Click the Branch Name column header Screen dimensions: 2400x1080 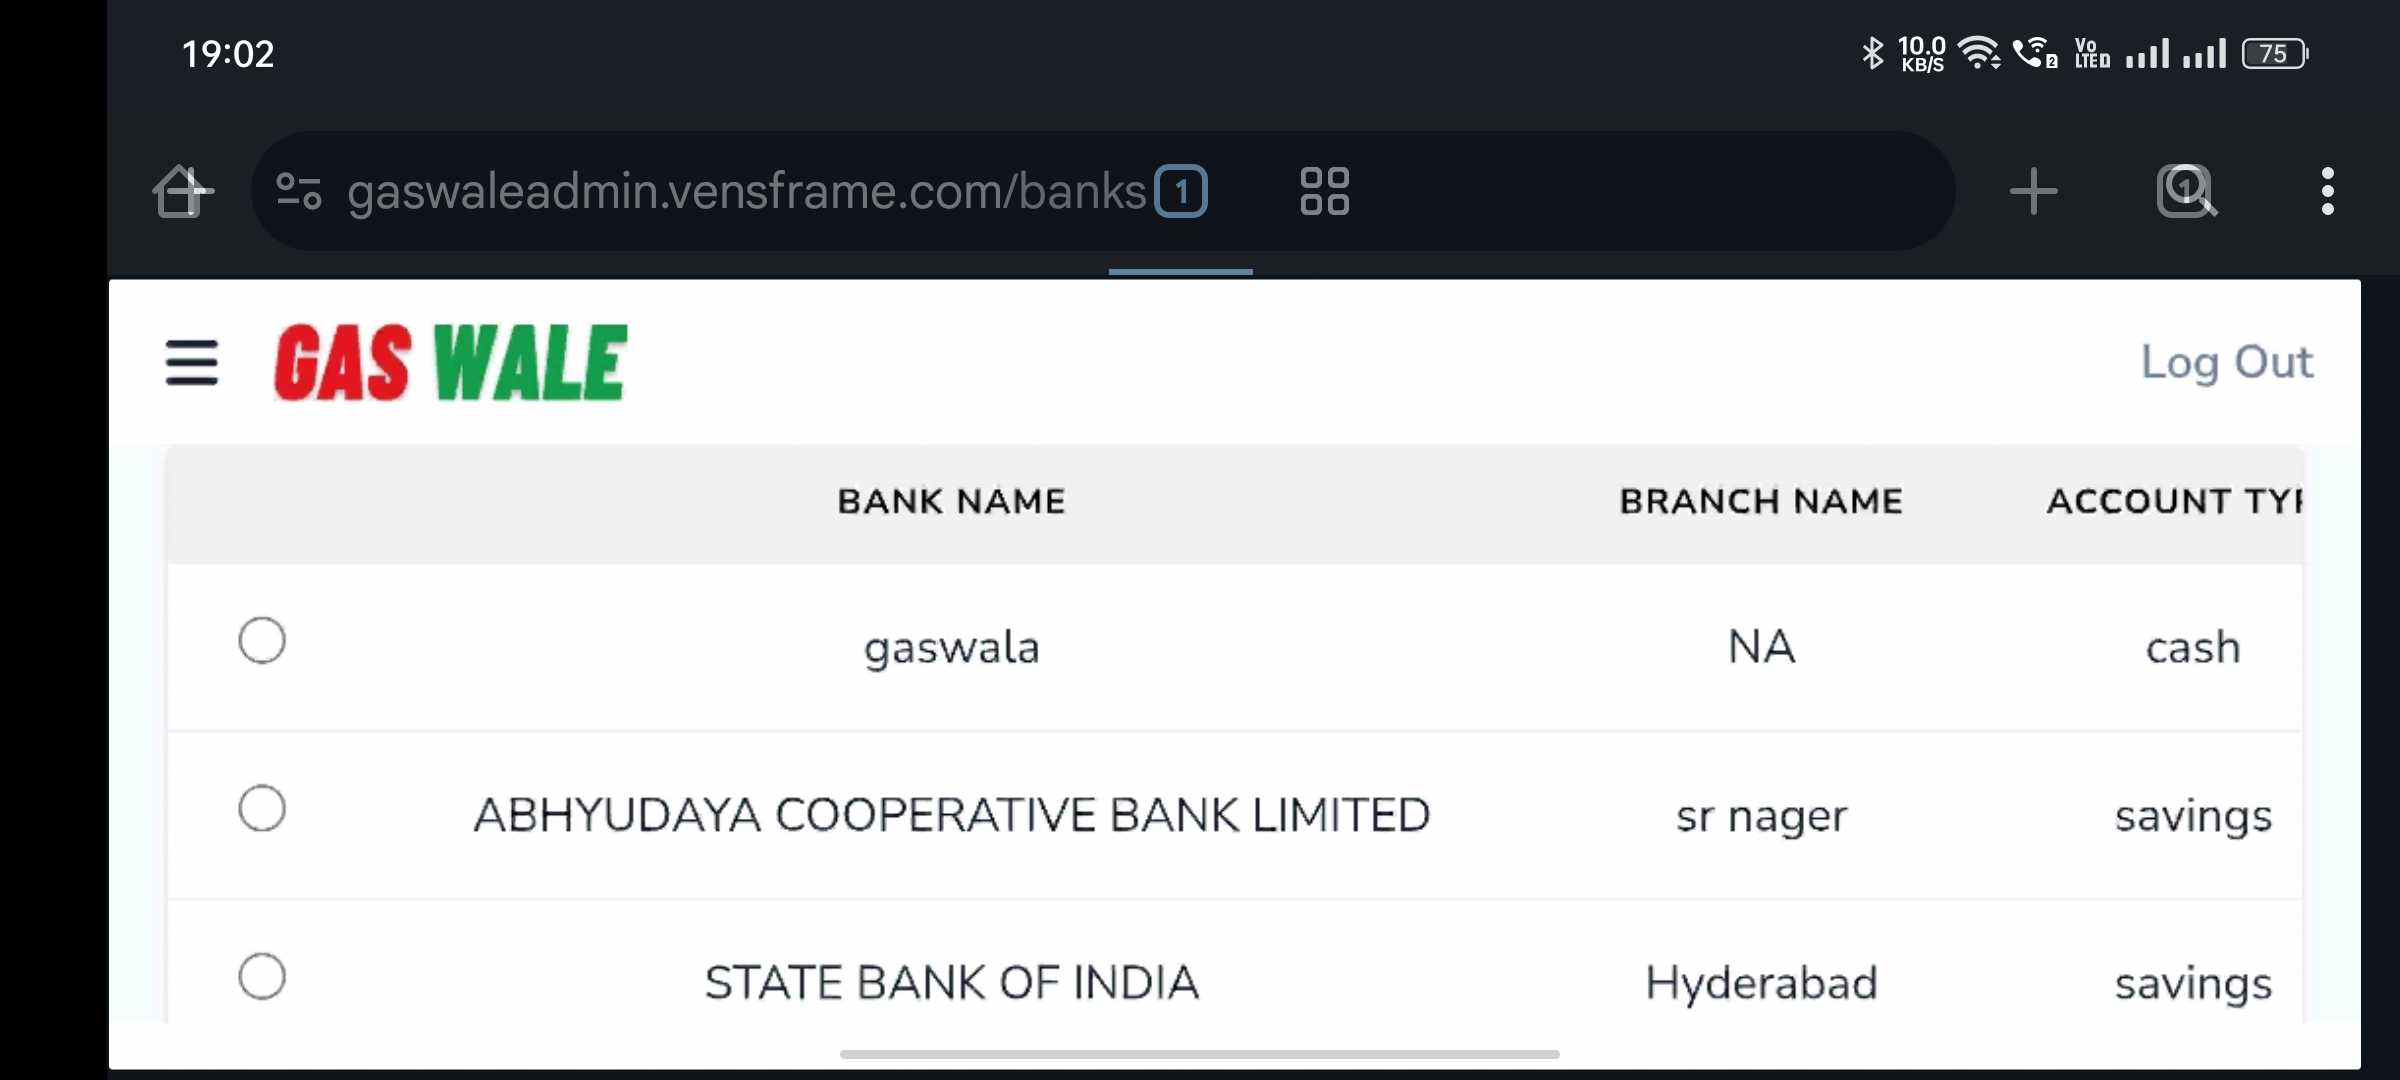click(x=1760, y=501)
